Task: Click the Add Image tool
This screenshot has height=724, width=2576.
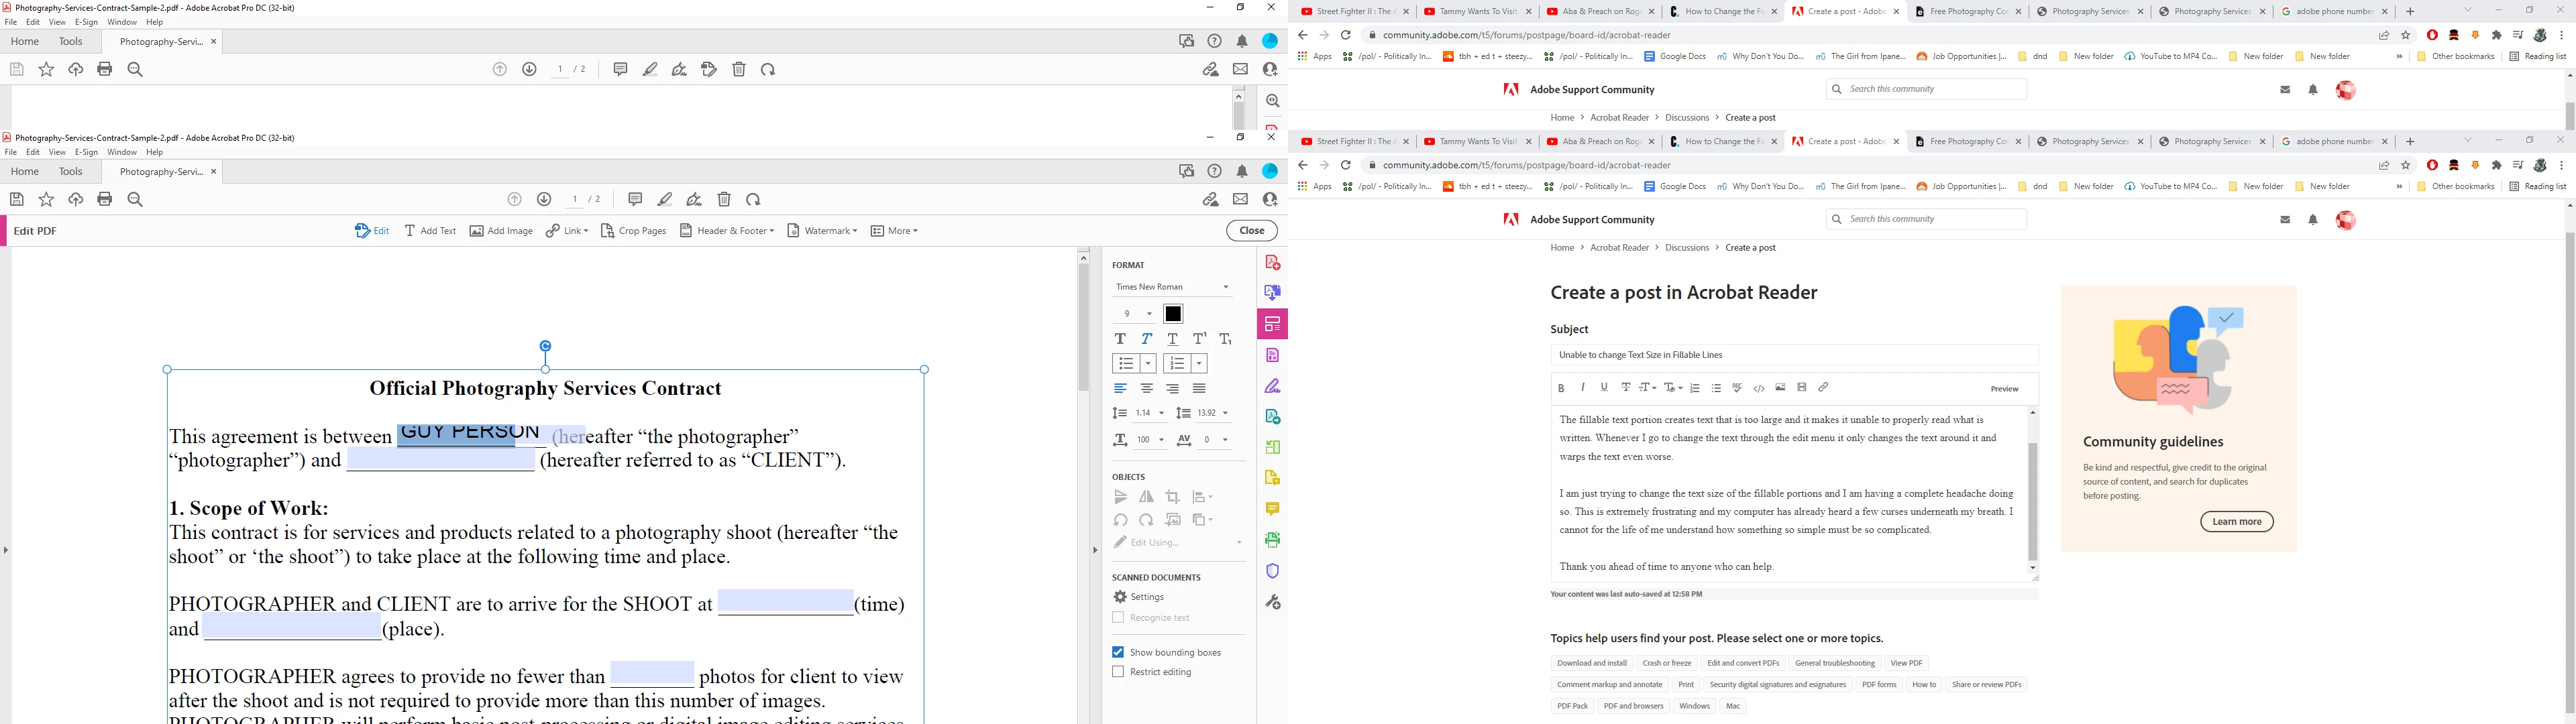Action: (501, 231)
